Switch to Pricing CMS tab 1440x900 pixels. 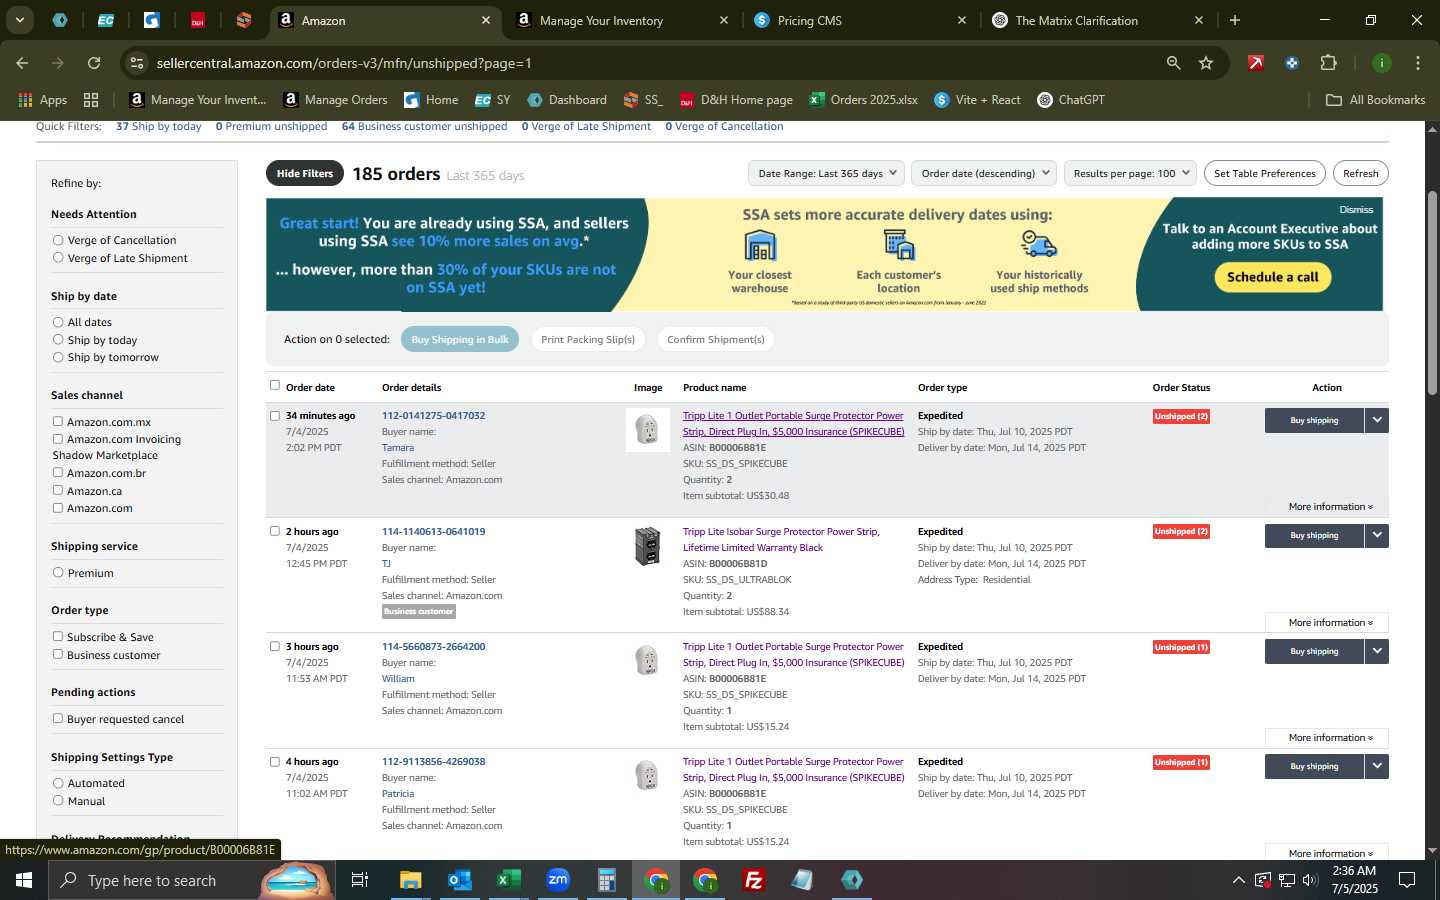coord(861,20)
